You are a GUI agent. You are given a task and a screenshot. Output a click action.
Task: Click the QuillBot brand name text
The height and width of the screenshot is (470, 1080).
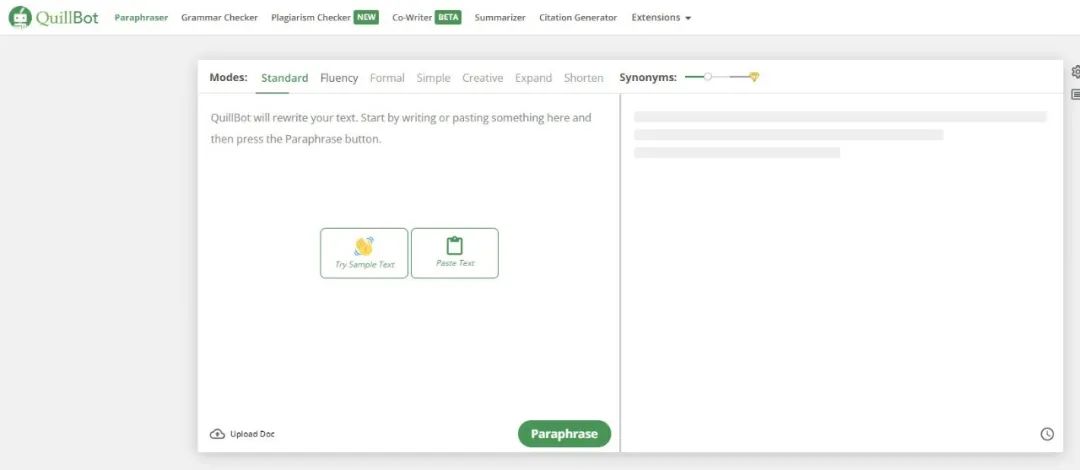[x=67, y=17]
